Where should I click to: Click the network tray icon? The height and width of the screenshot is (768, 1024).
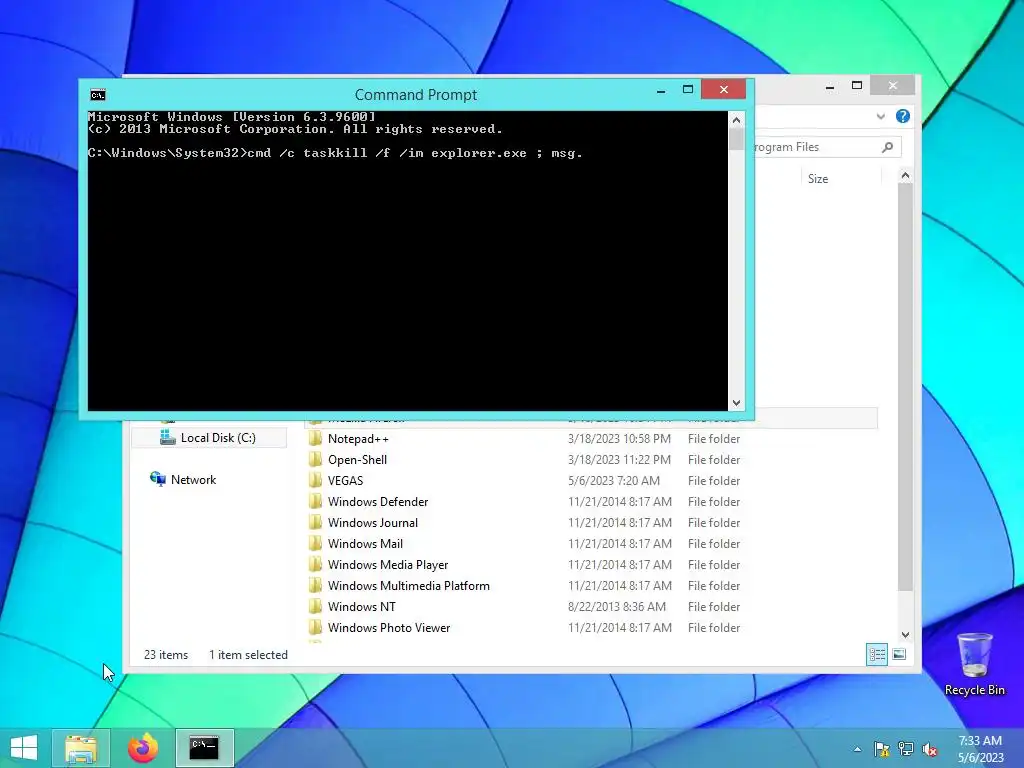(x=906, y=749)
